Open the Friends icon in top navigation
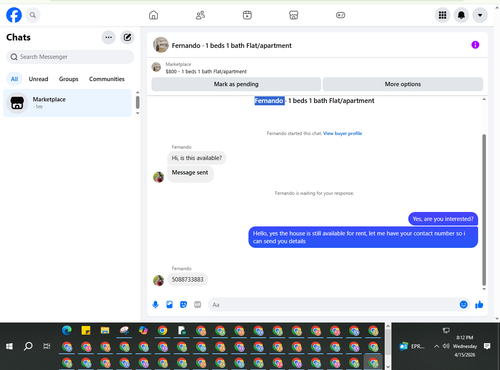 (x=200, y=15)
